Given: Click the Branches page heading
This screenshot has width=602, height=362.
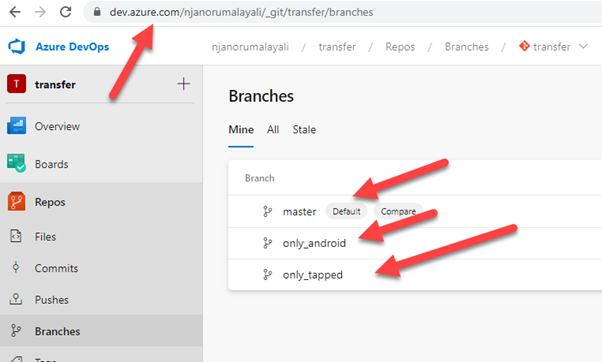Looking at the screenshot, I should [261, 96].
